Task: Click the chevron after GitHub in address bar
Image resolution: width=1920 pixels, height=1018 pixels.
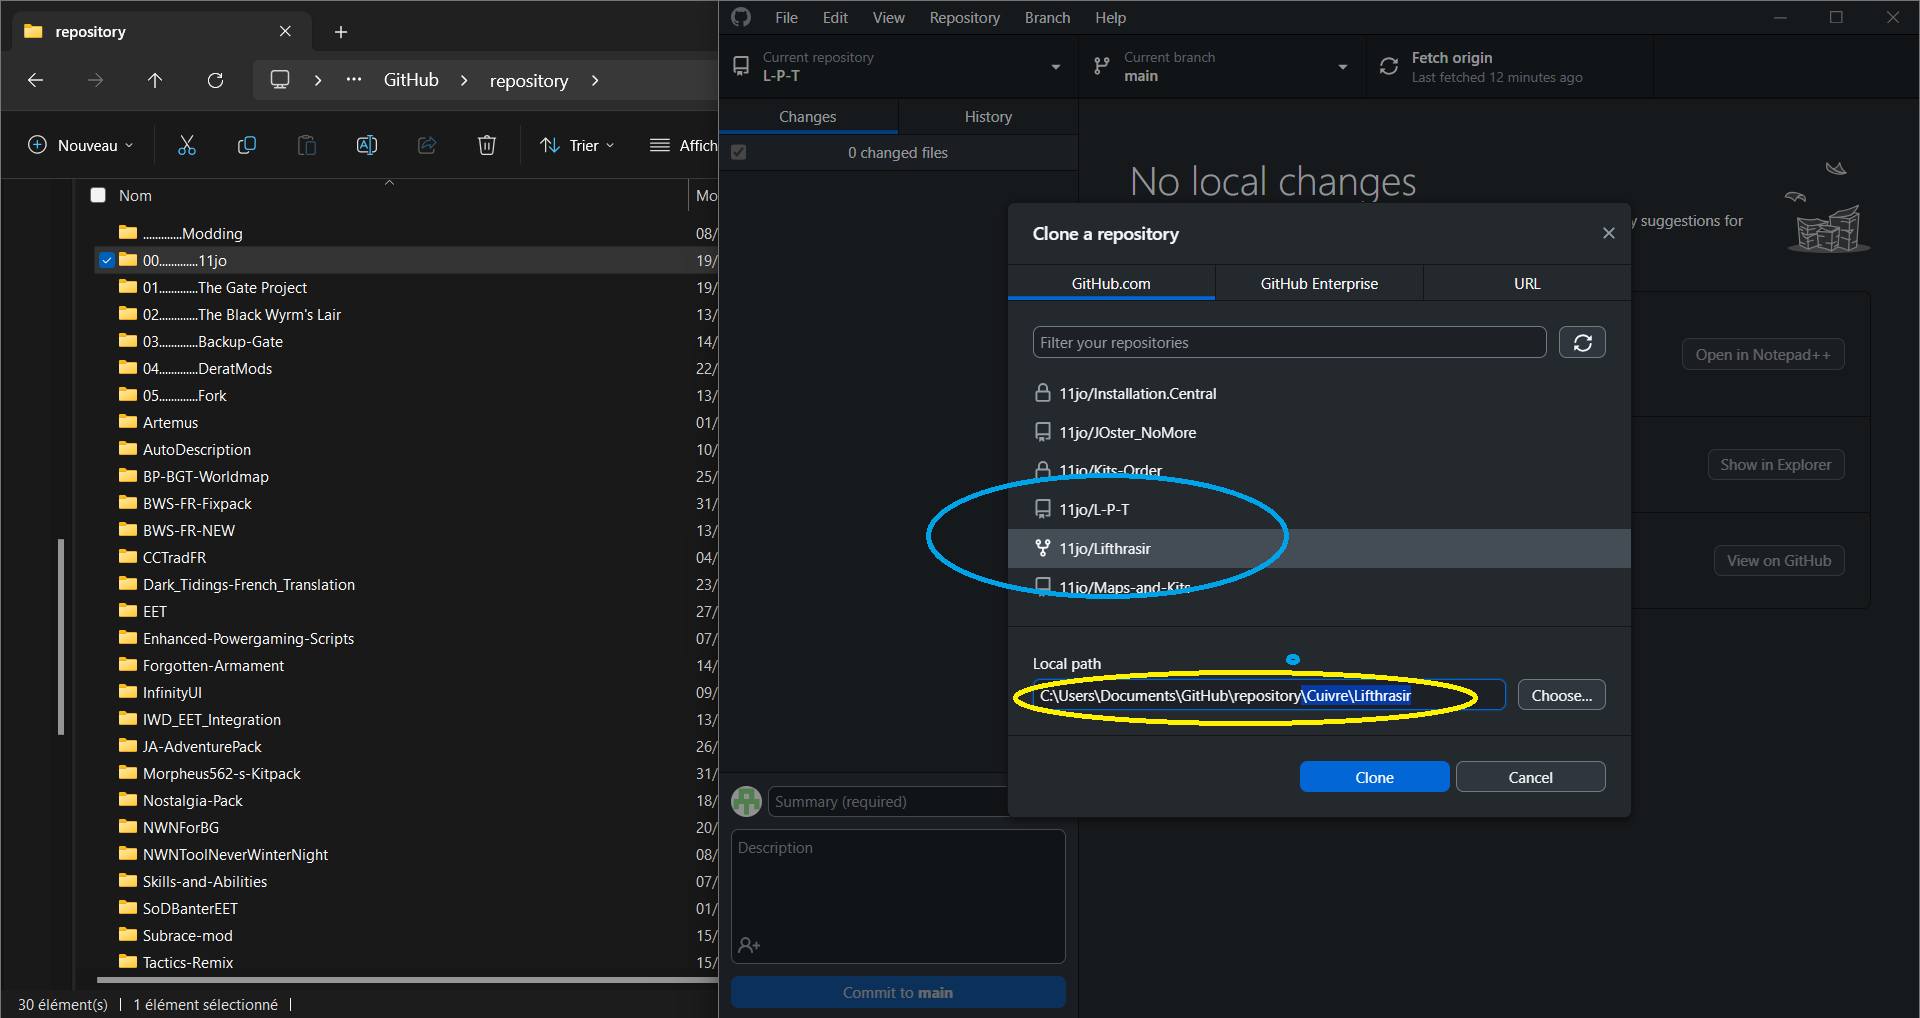Action: tap(464, 80)
